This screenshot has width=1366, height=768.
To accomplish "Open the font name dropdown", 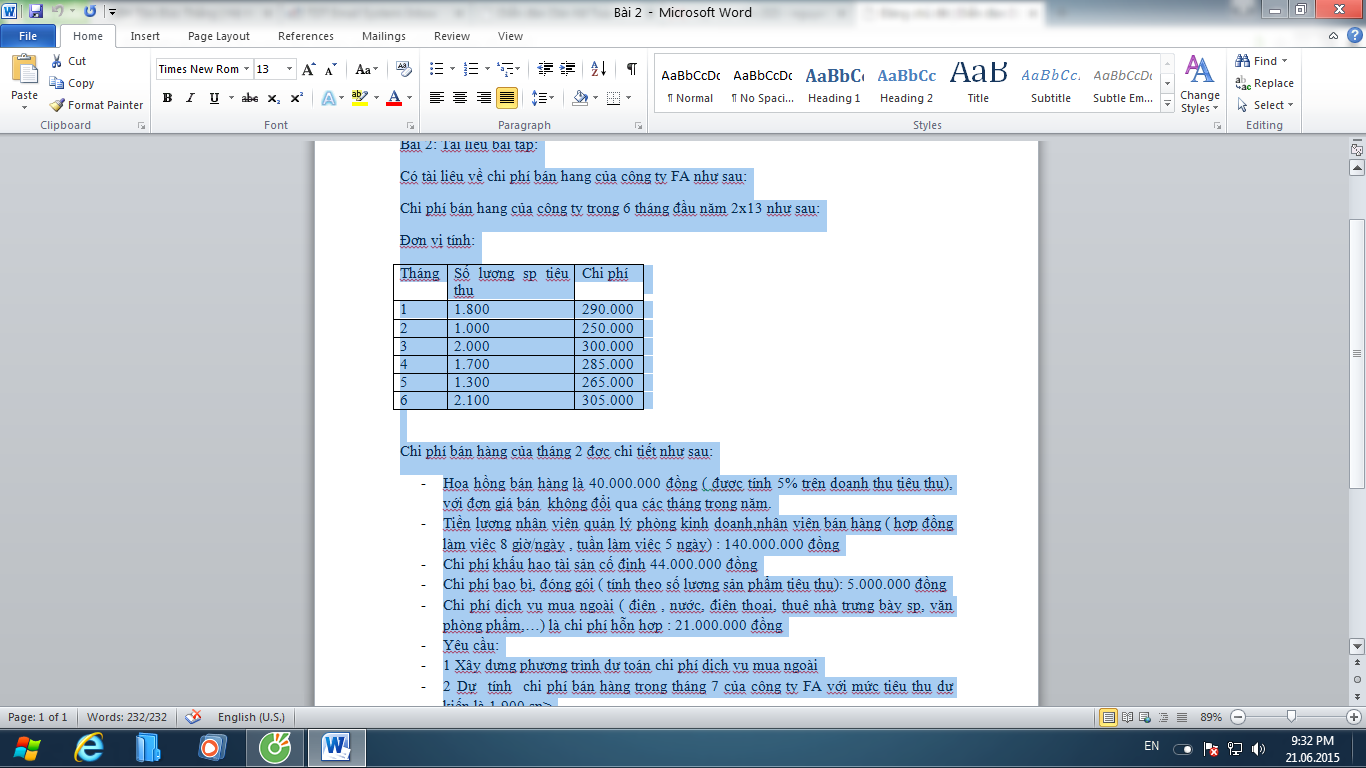I will coord(246,69).
